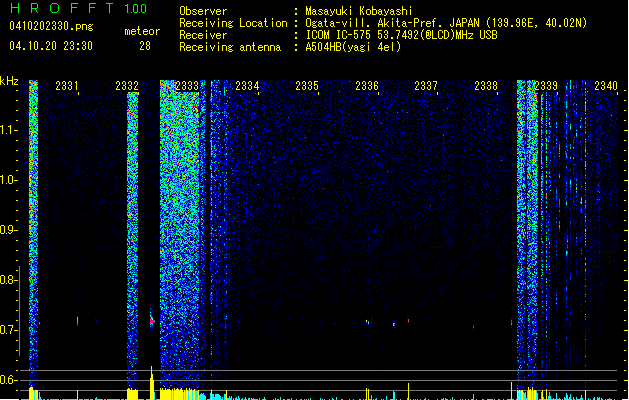Image resolution: width=629 pixels, height=400 pixels.
Task: Click the 2336 time marker
Action: 367,86
